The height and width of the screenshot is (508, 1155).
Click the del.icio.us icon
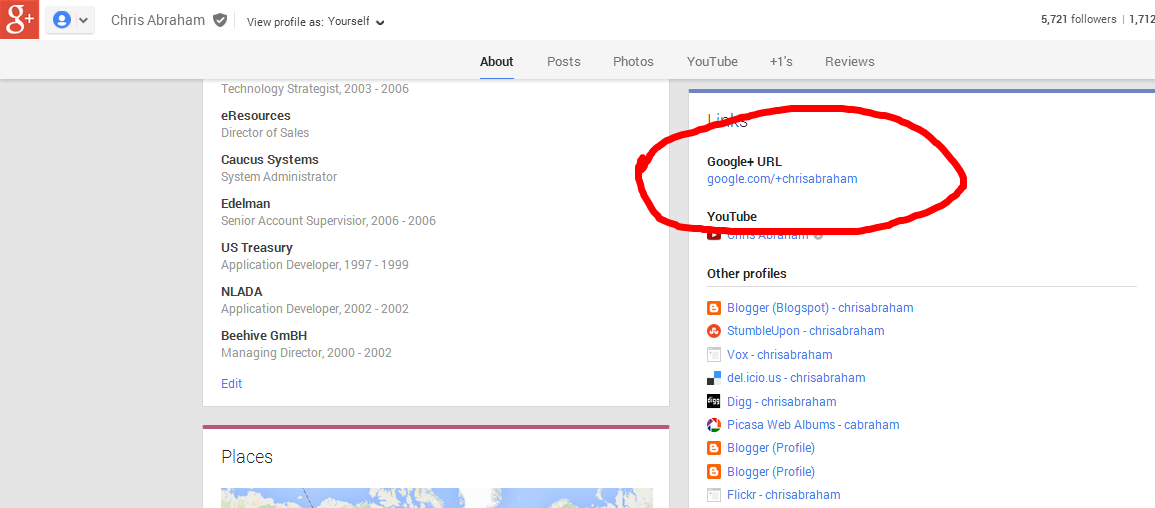714,378
